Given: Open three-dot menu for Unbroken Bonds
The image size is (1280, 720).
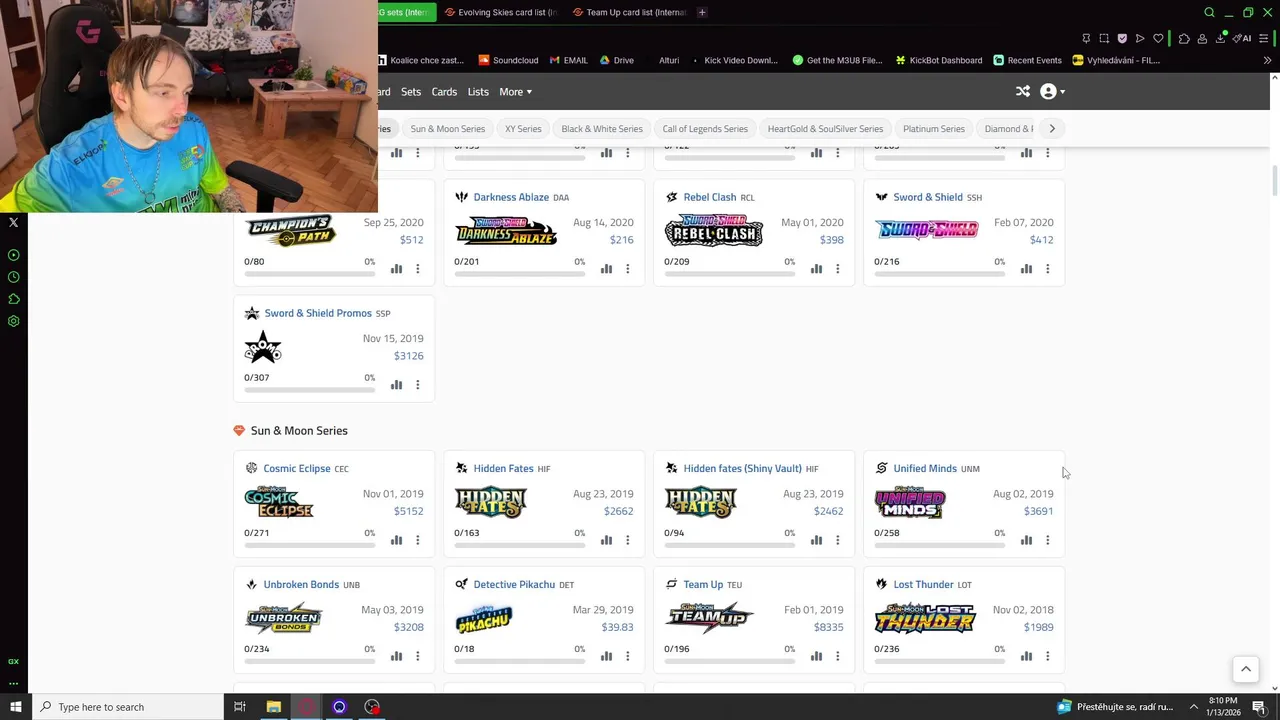Looking at the screenshot, I should [x=418, y=656].
